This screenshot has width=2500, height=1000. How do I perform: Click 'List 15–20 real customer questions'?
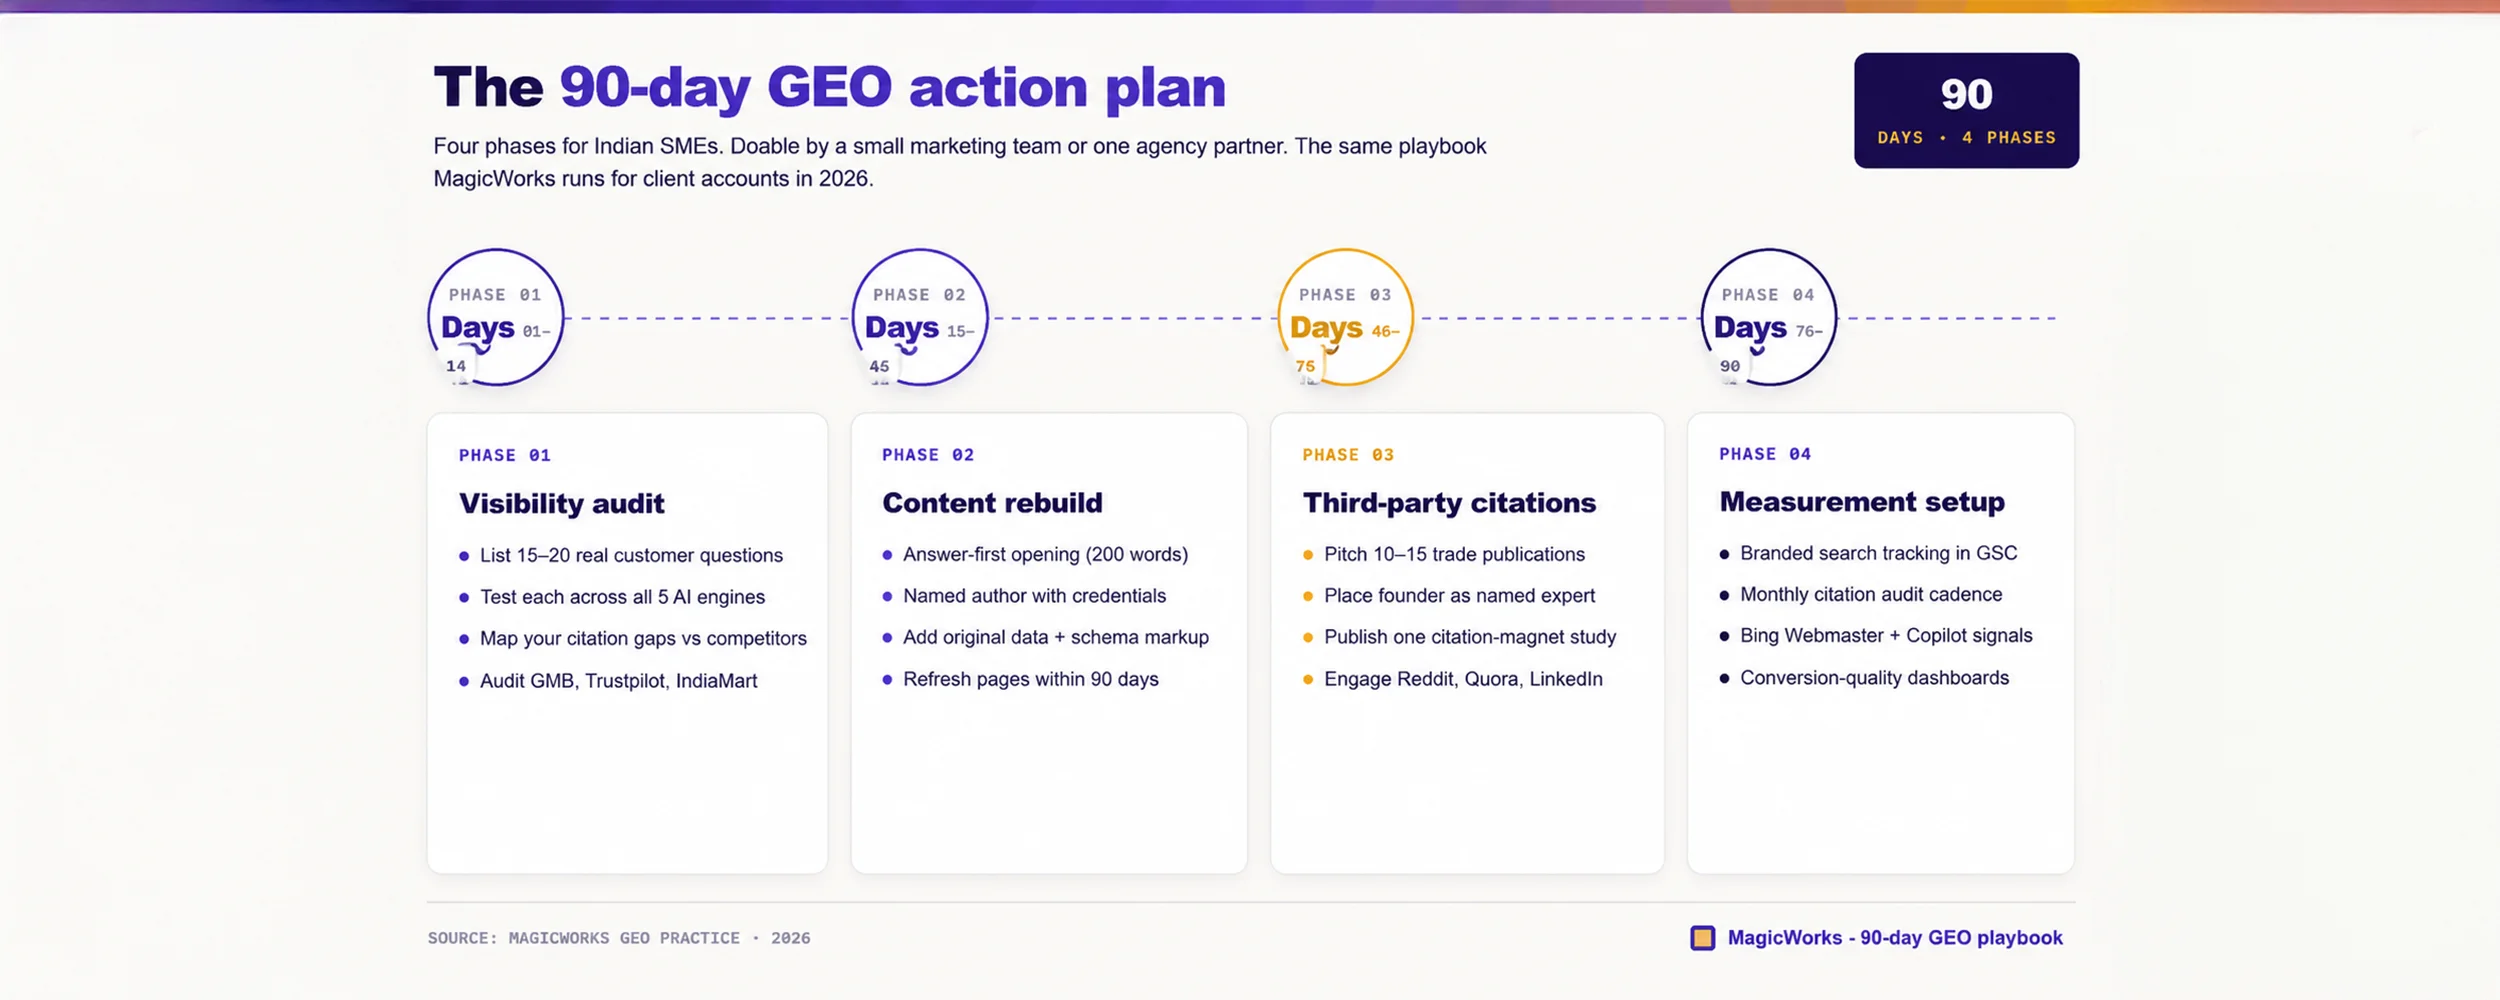pyautogui.click(x=631, y=555)
